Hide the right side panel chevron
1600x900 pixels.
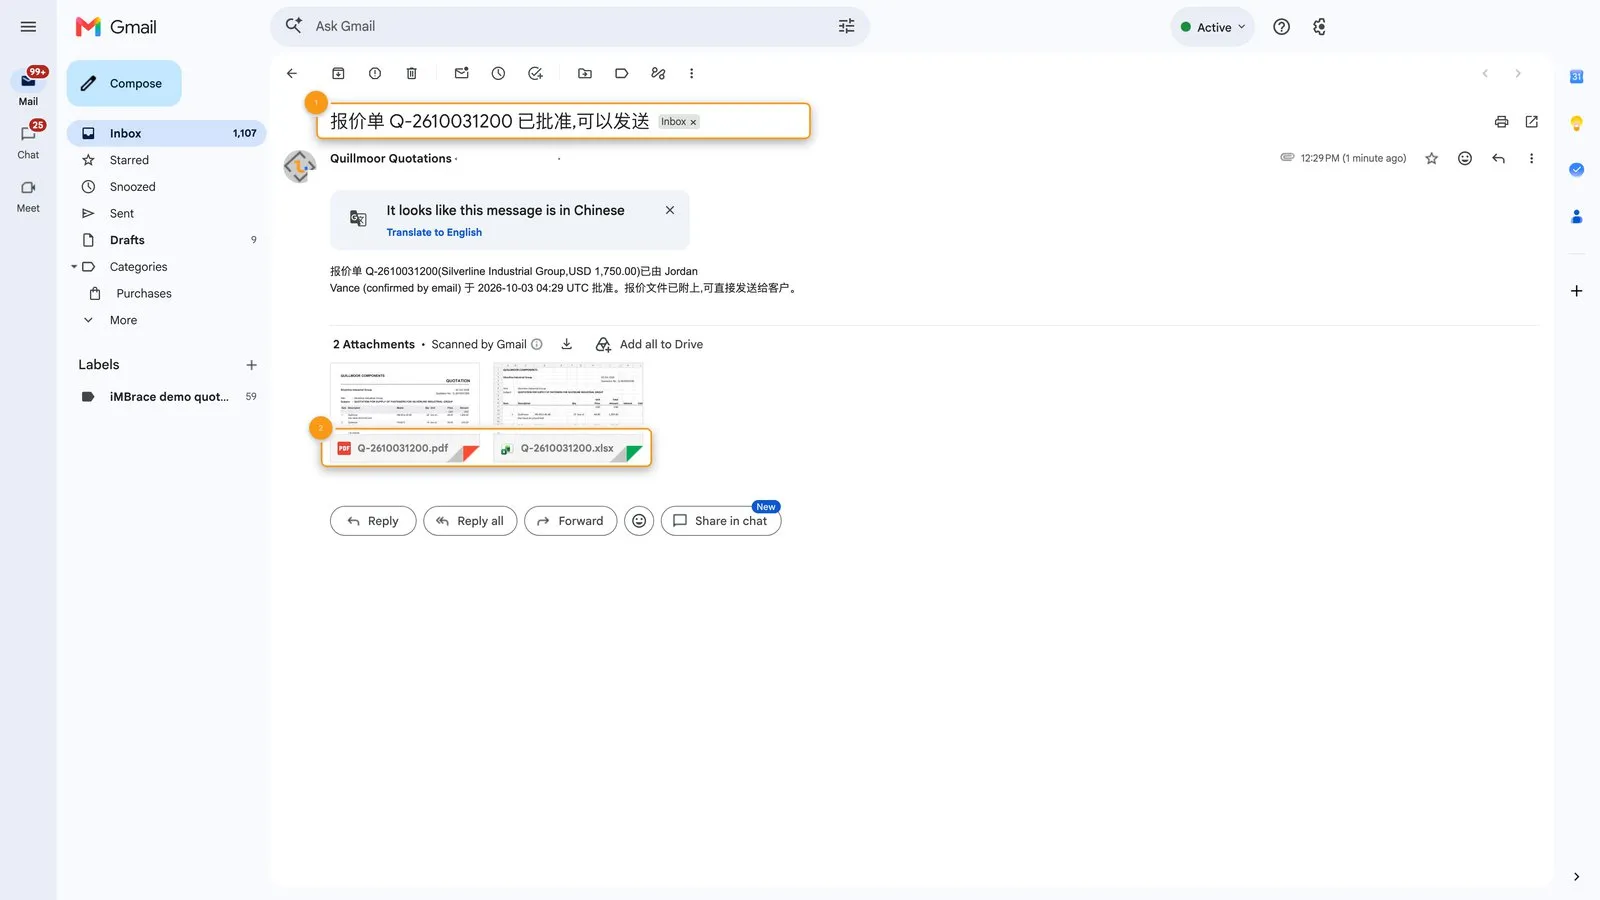point(1576,877)
